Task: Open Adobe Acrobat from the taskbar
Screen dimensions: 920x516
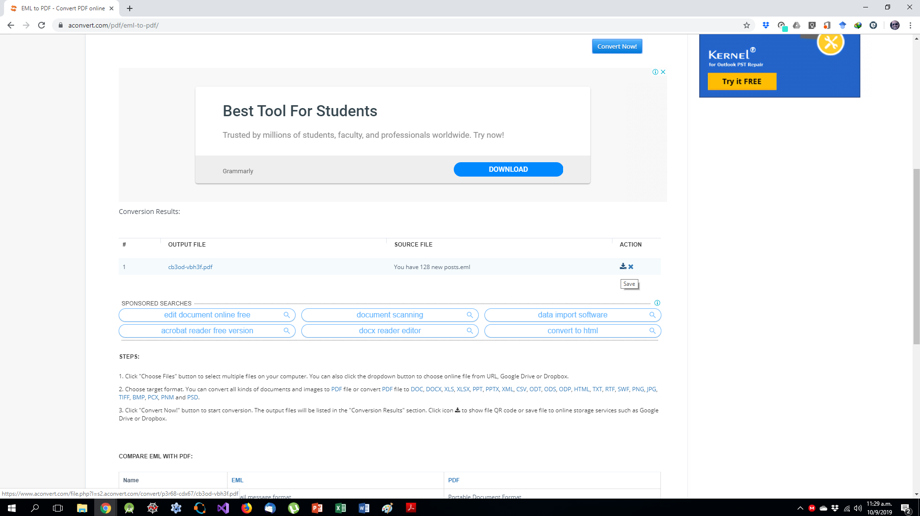Action: pos(411,508)
